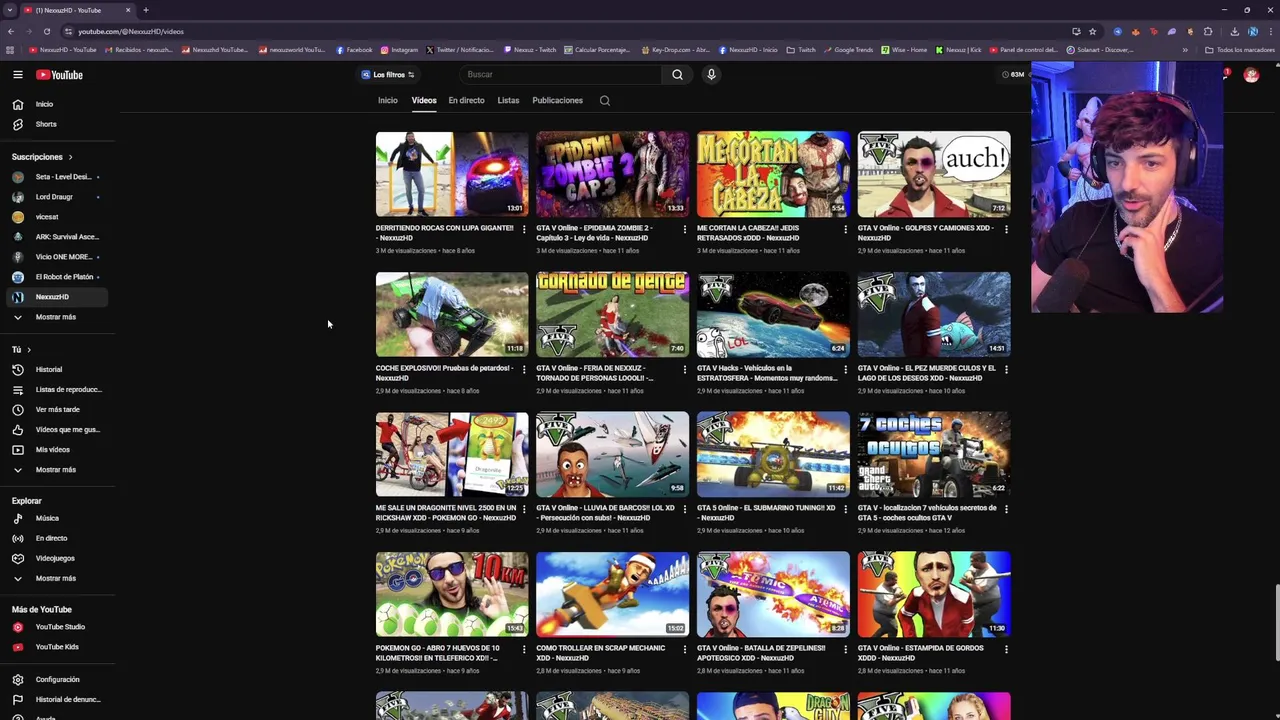
Task: Open options for ME CORTAN LA CABEZA video
Action: (845, 229)
